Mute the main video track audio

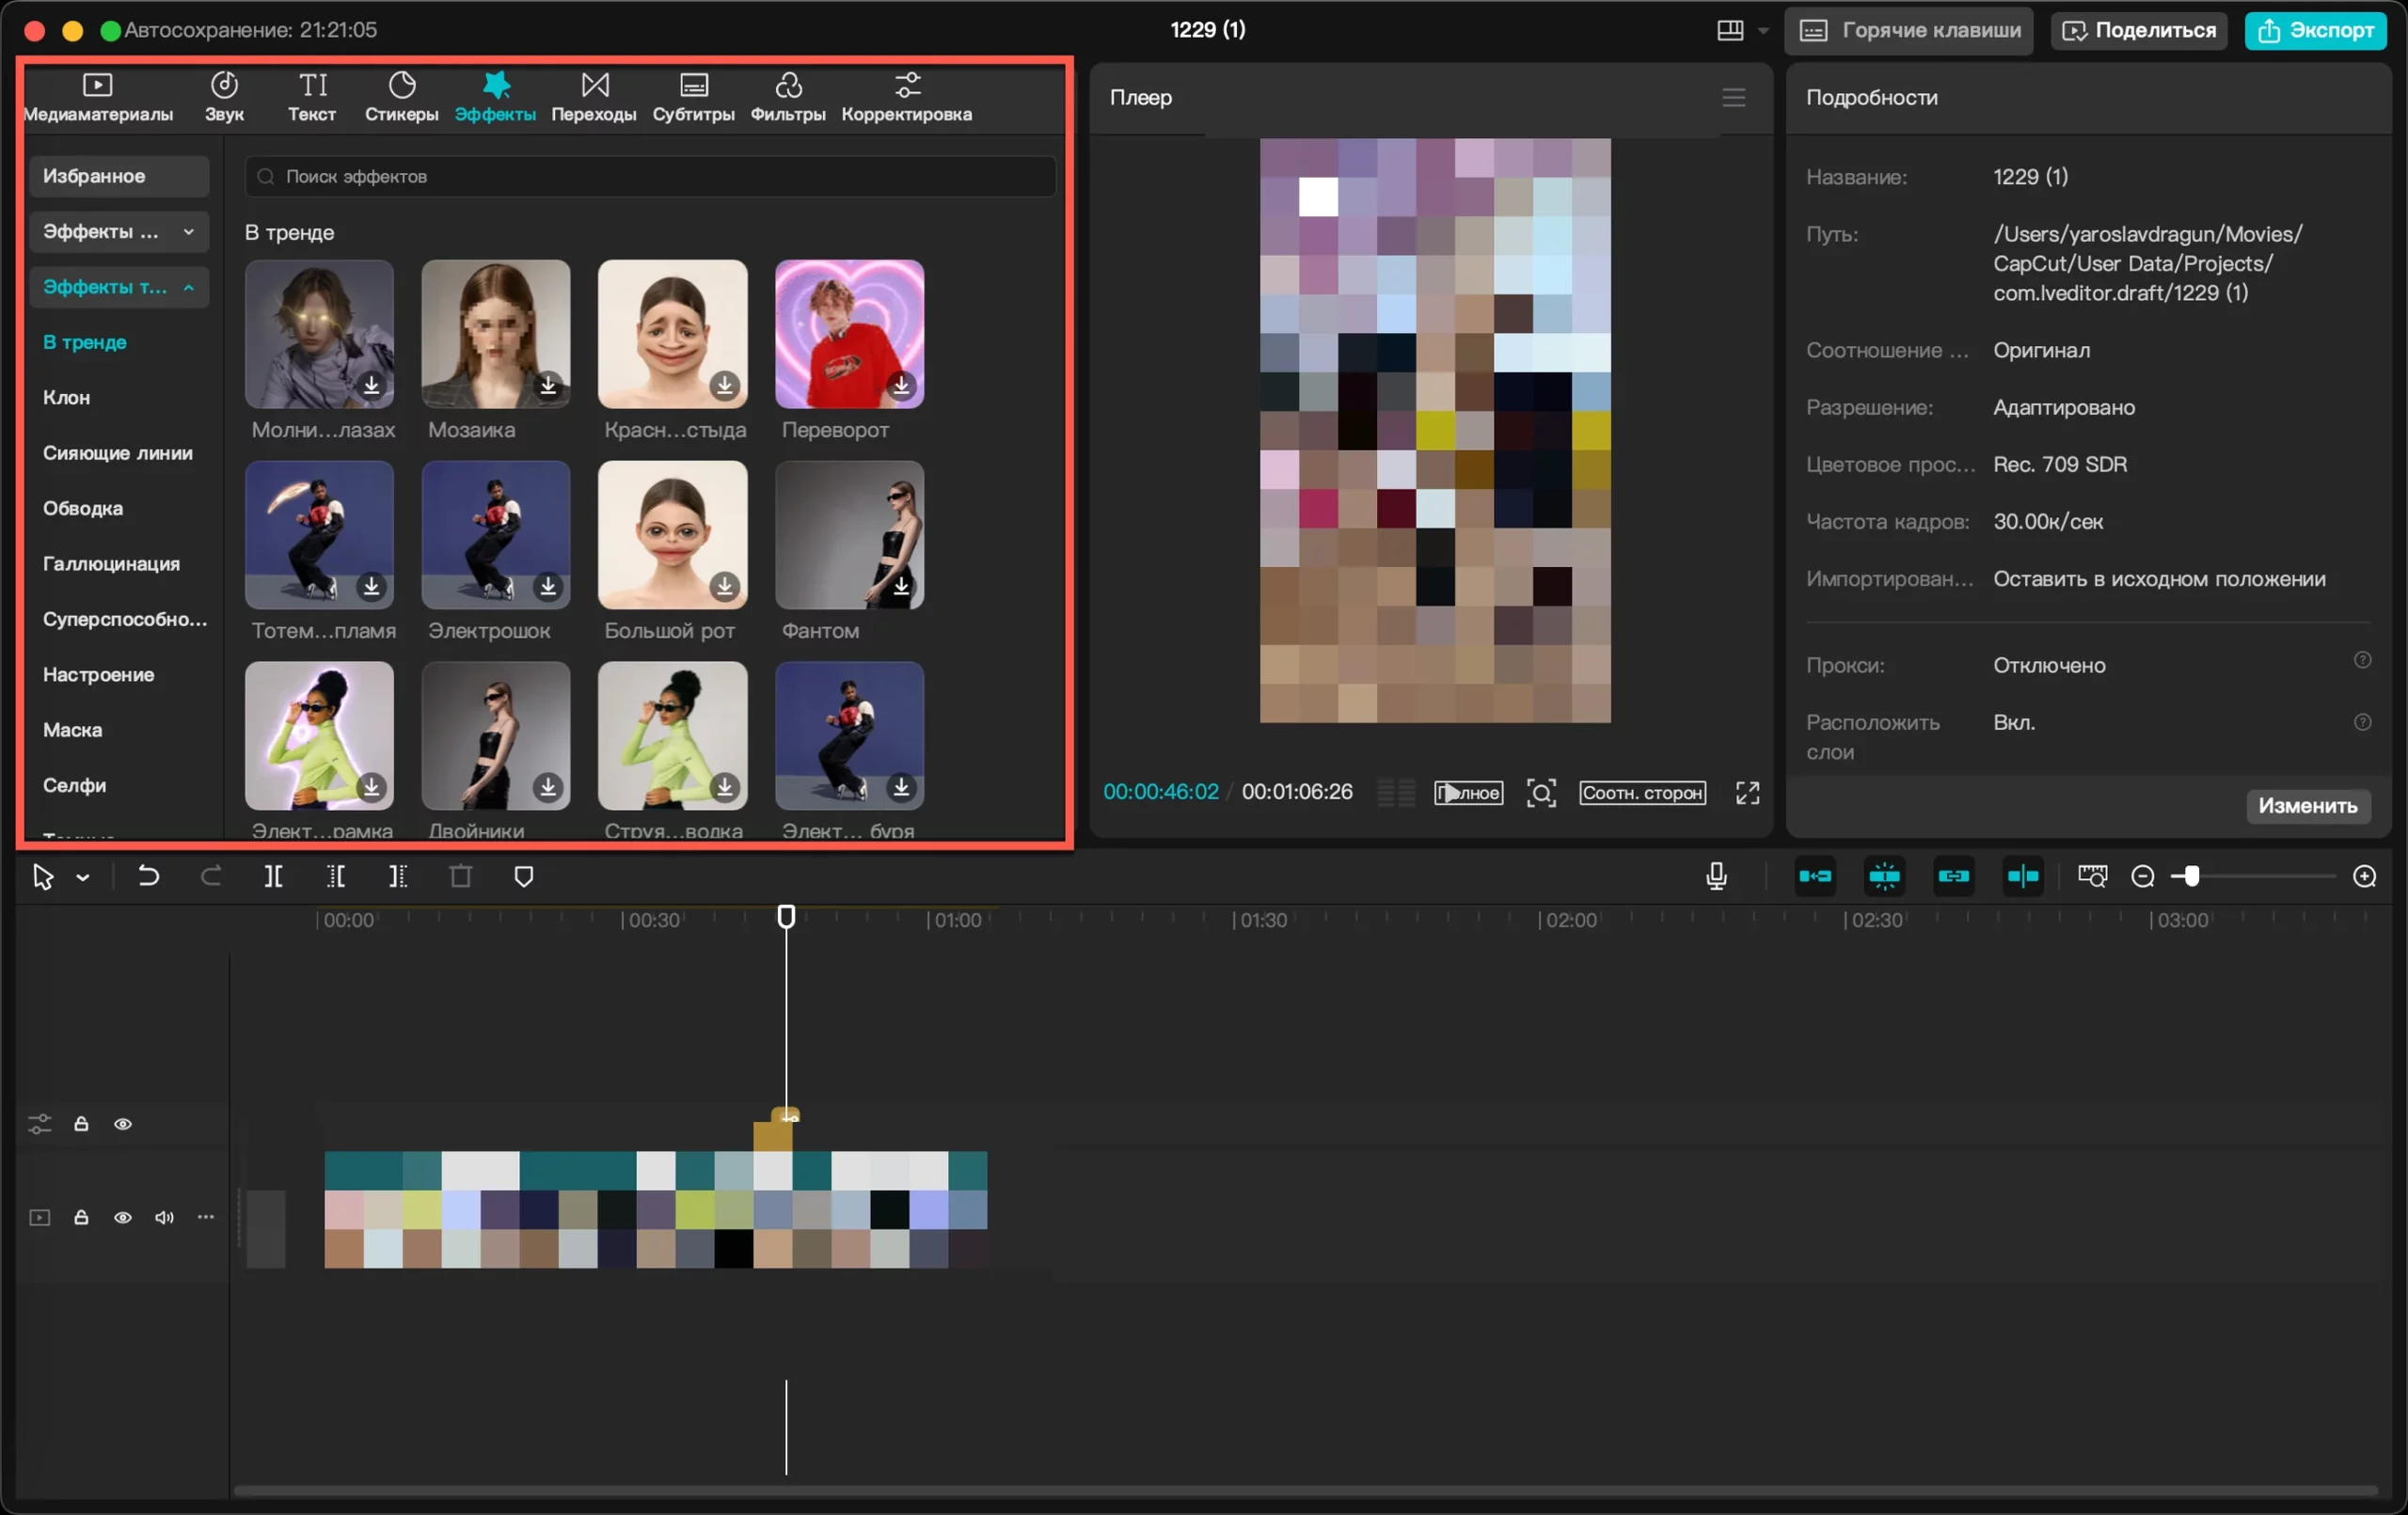164,1217
